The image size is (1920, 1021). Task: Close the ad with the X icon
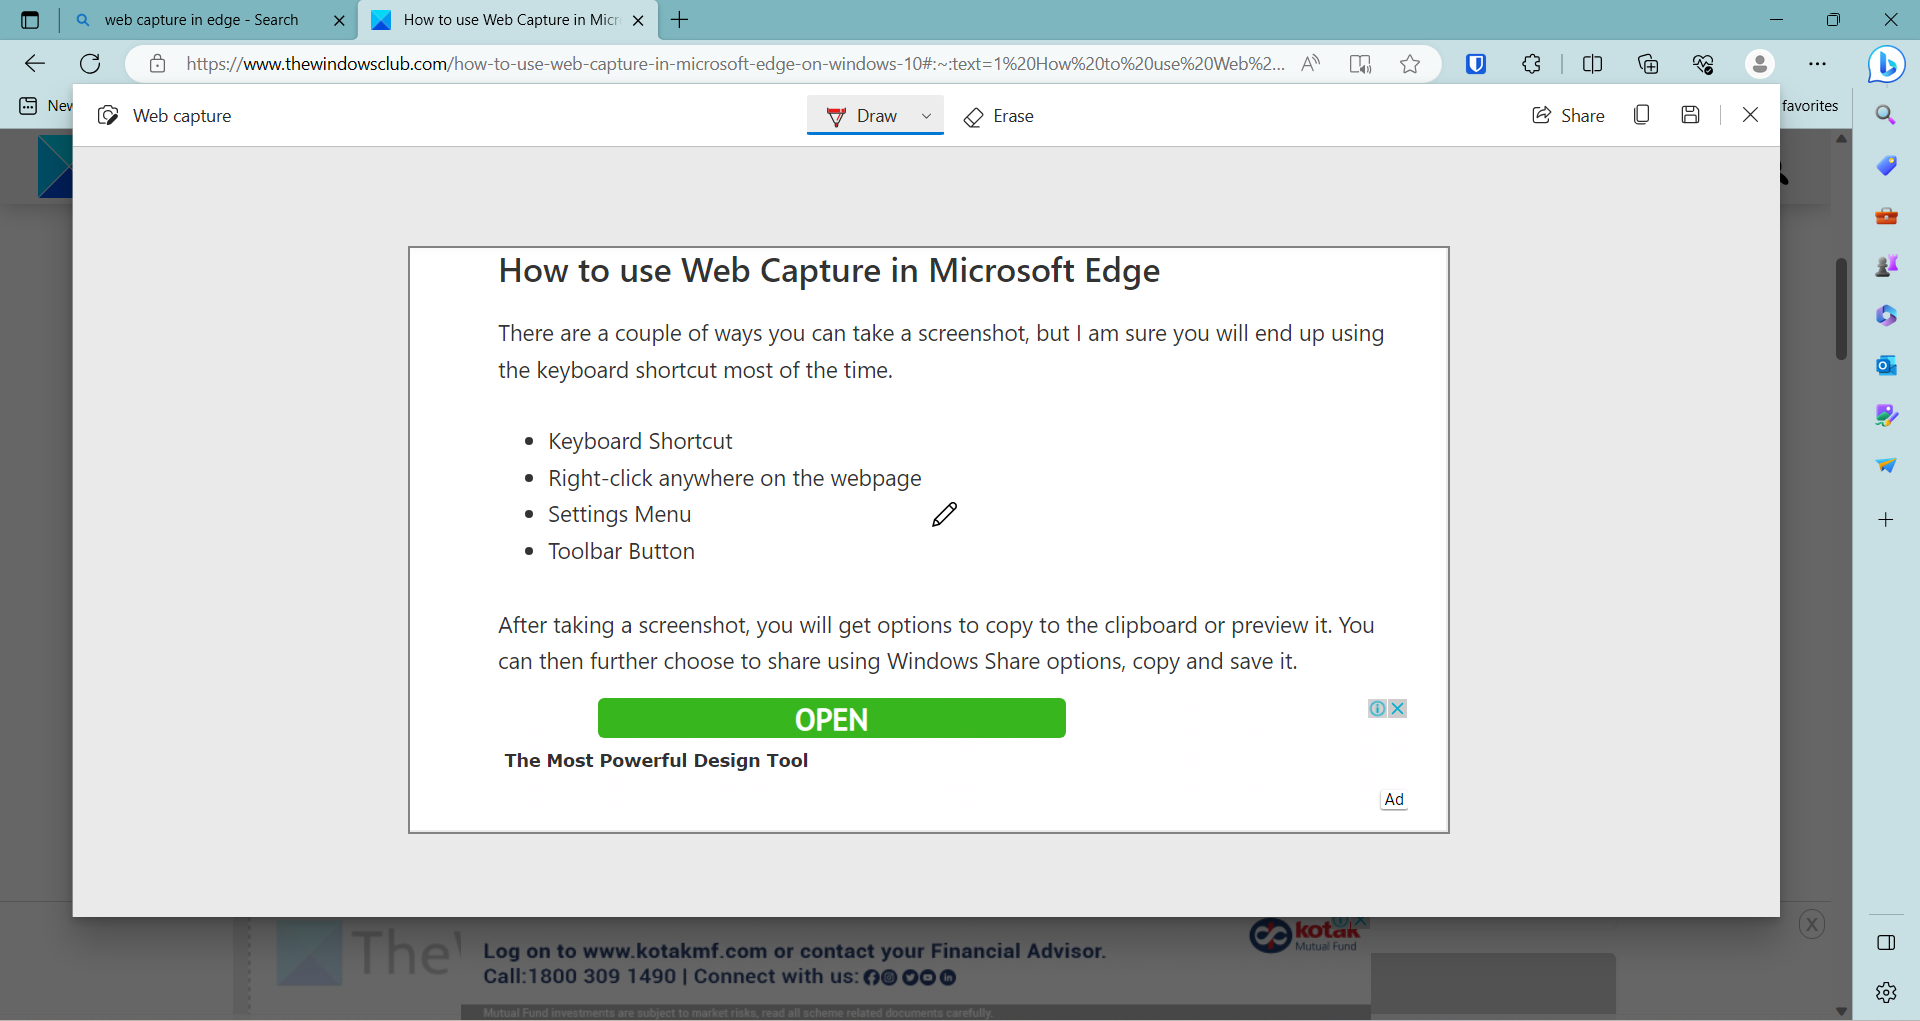coord(1398,708)
